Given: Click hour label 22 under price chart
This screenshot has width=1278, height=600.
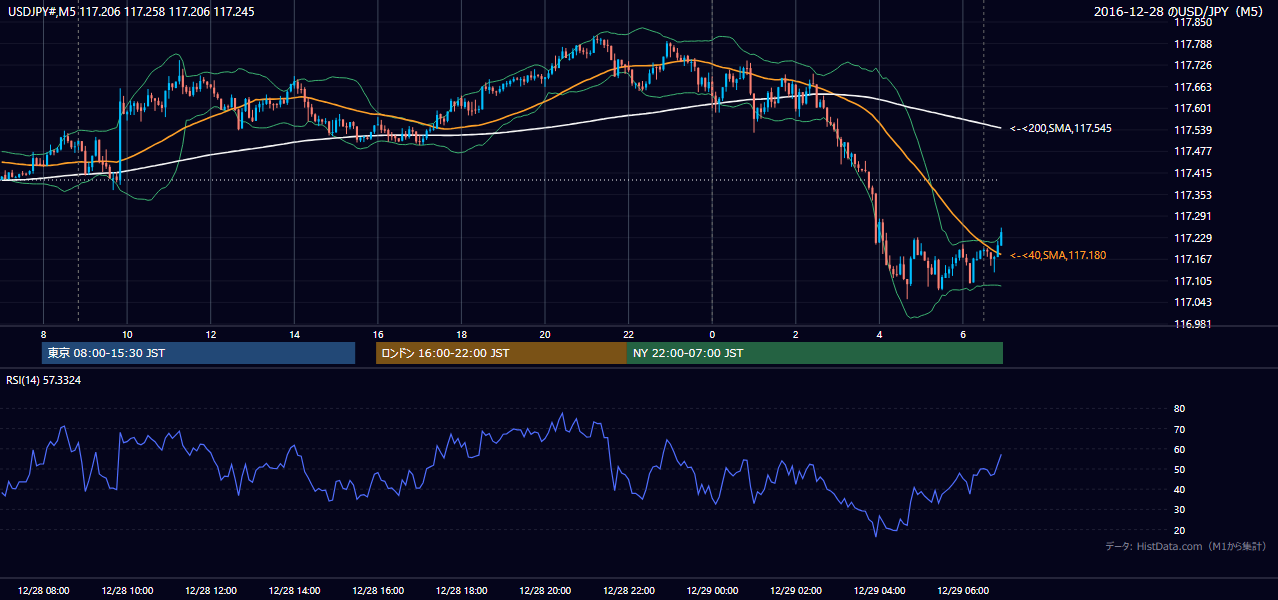Looking at the screenshot, I should tap(629, 334).
